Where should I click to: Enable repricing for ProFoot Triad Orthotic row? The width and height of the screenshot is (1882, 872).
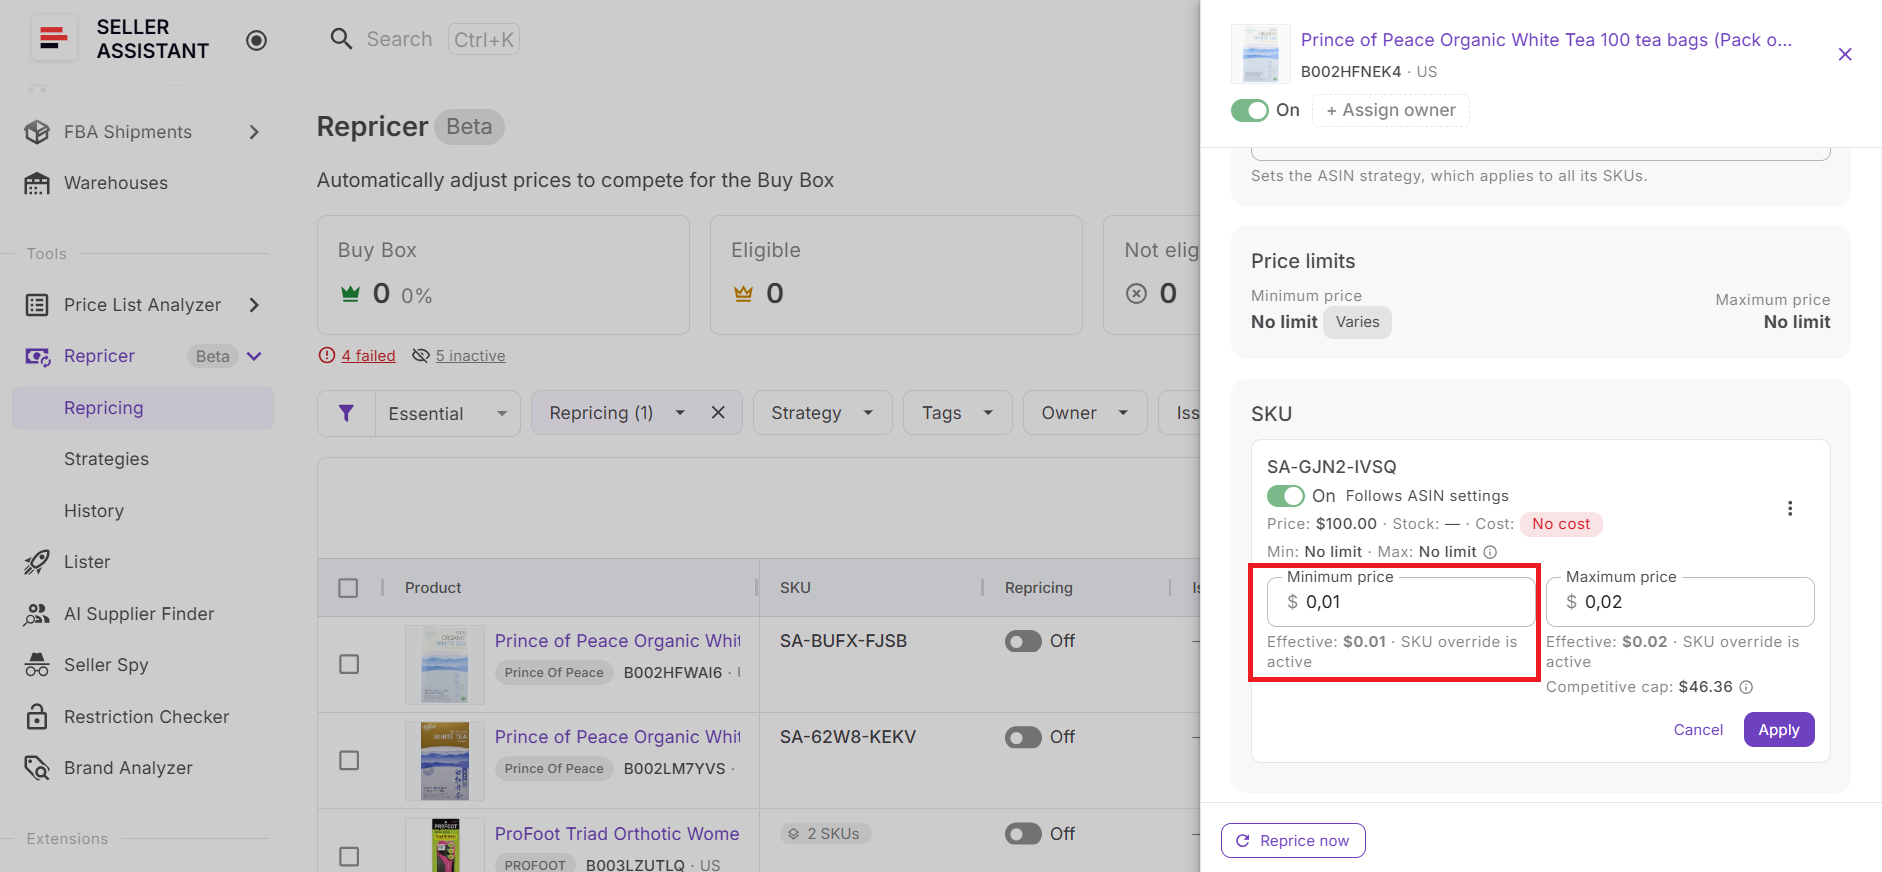(x=1023, y=834)
